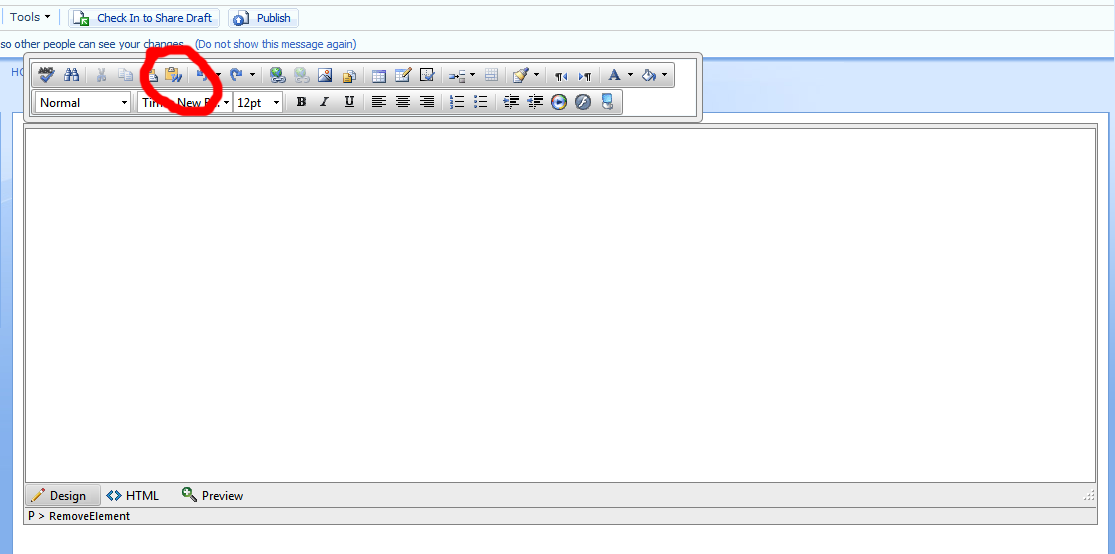Apply background color with paint bucket
Image resolution: width=1115 pixels, height=554 pixels.
pos(649,75)
